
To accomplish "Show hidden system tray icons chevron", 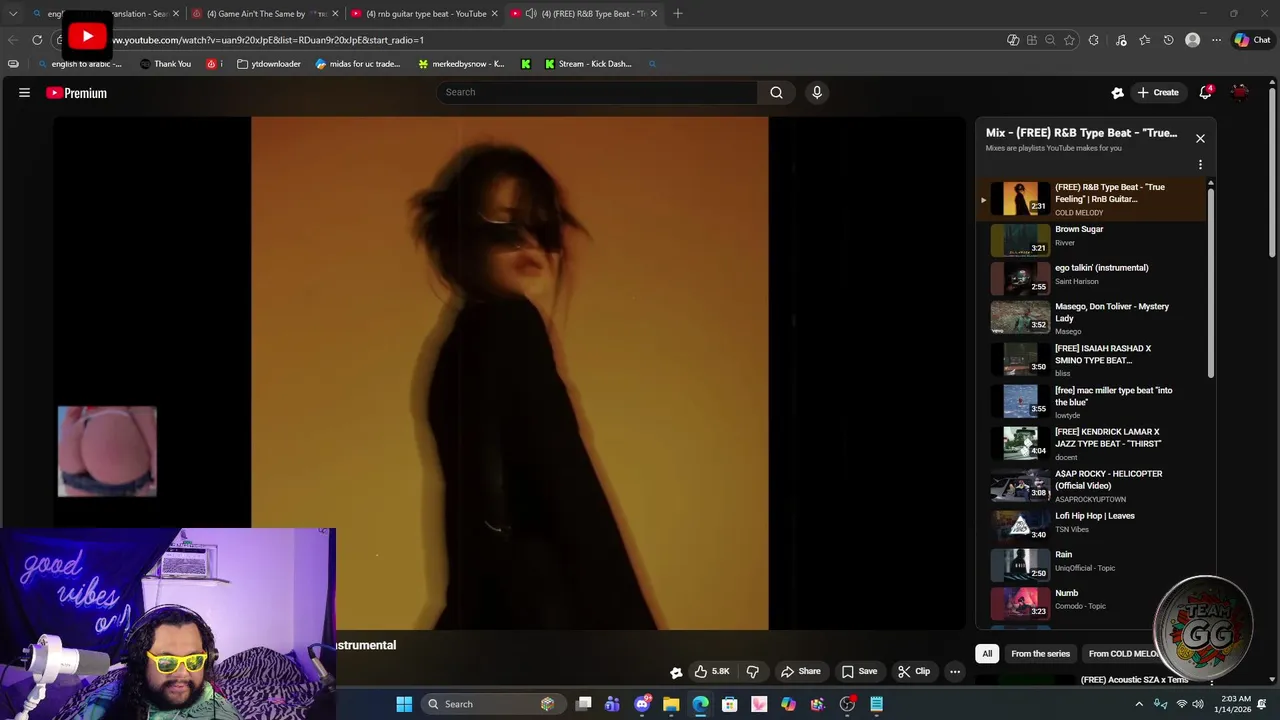I will click(x=1138, y=704).
